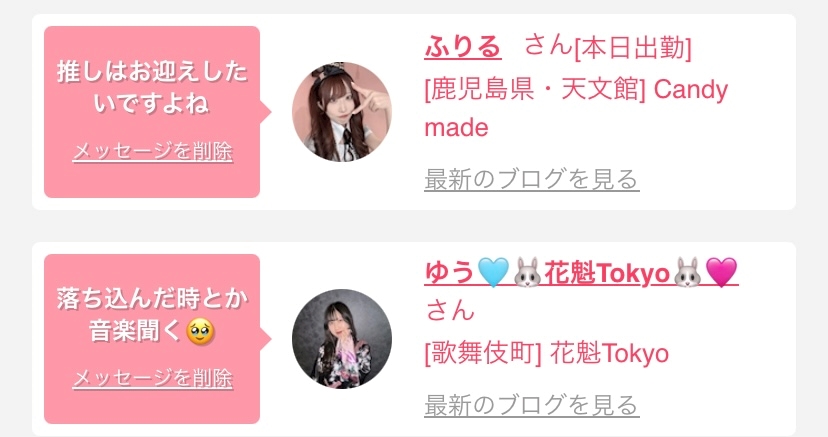Open ふりる's round avatar photo
The image size is (828, 437).
342,112
